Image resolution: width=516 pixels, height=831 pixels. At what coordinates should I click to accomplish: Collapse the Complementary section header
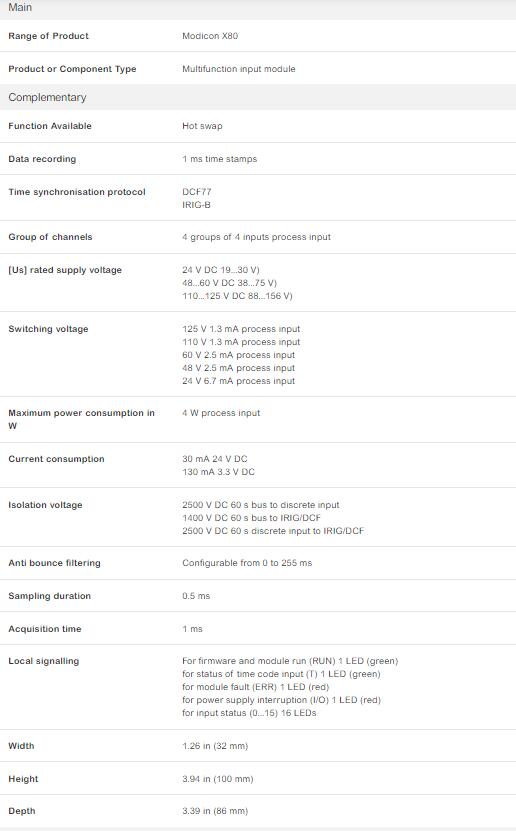258,98
